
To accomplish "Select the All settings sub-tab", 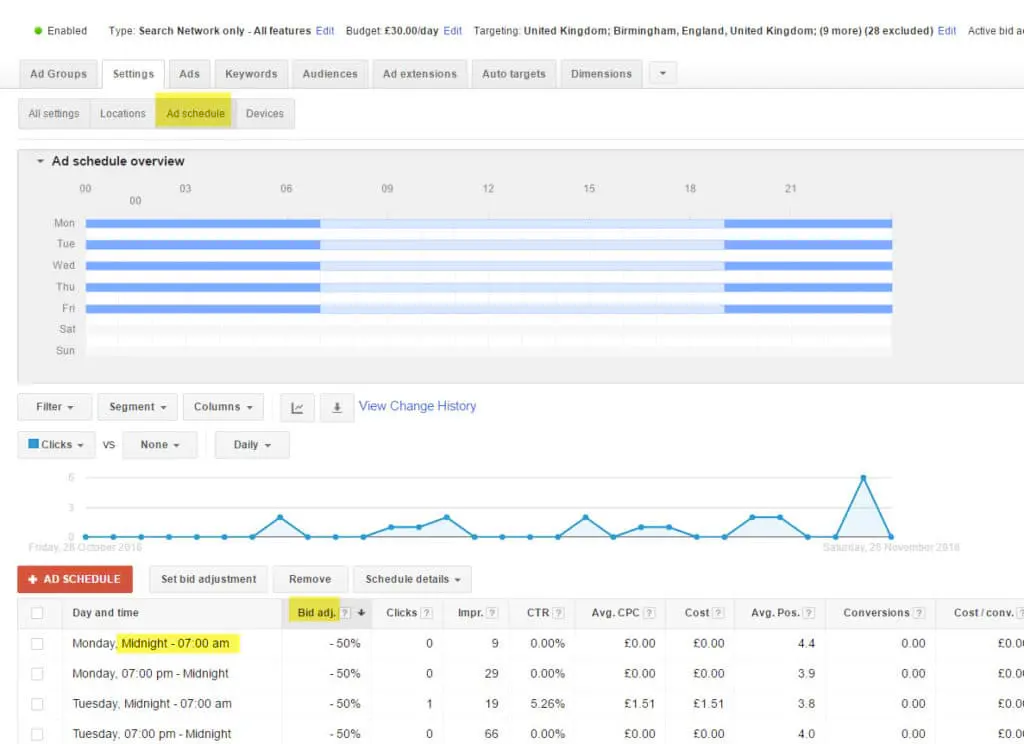I will click(x=54, y=114).
